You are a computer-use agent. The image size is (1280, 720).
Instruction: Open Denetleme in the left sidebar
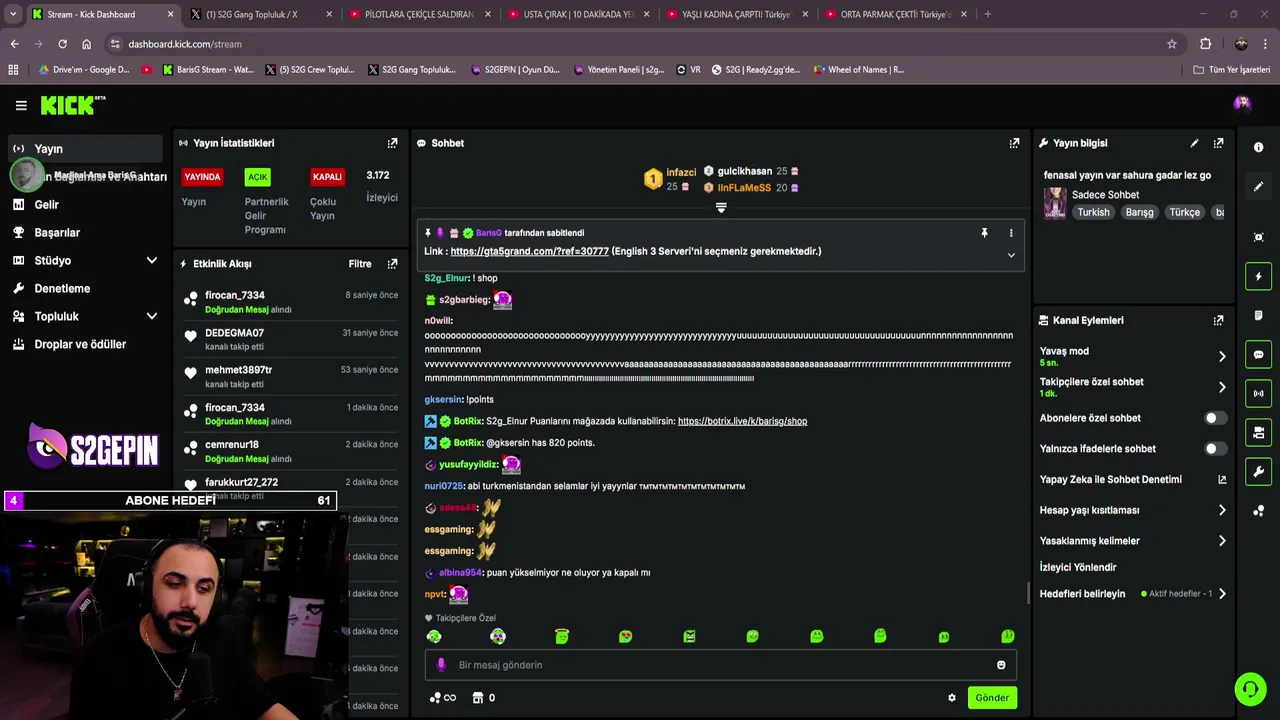click(86, 288)
